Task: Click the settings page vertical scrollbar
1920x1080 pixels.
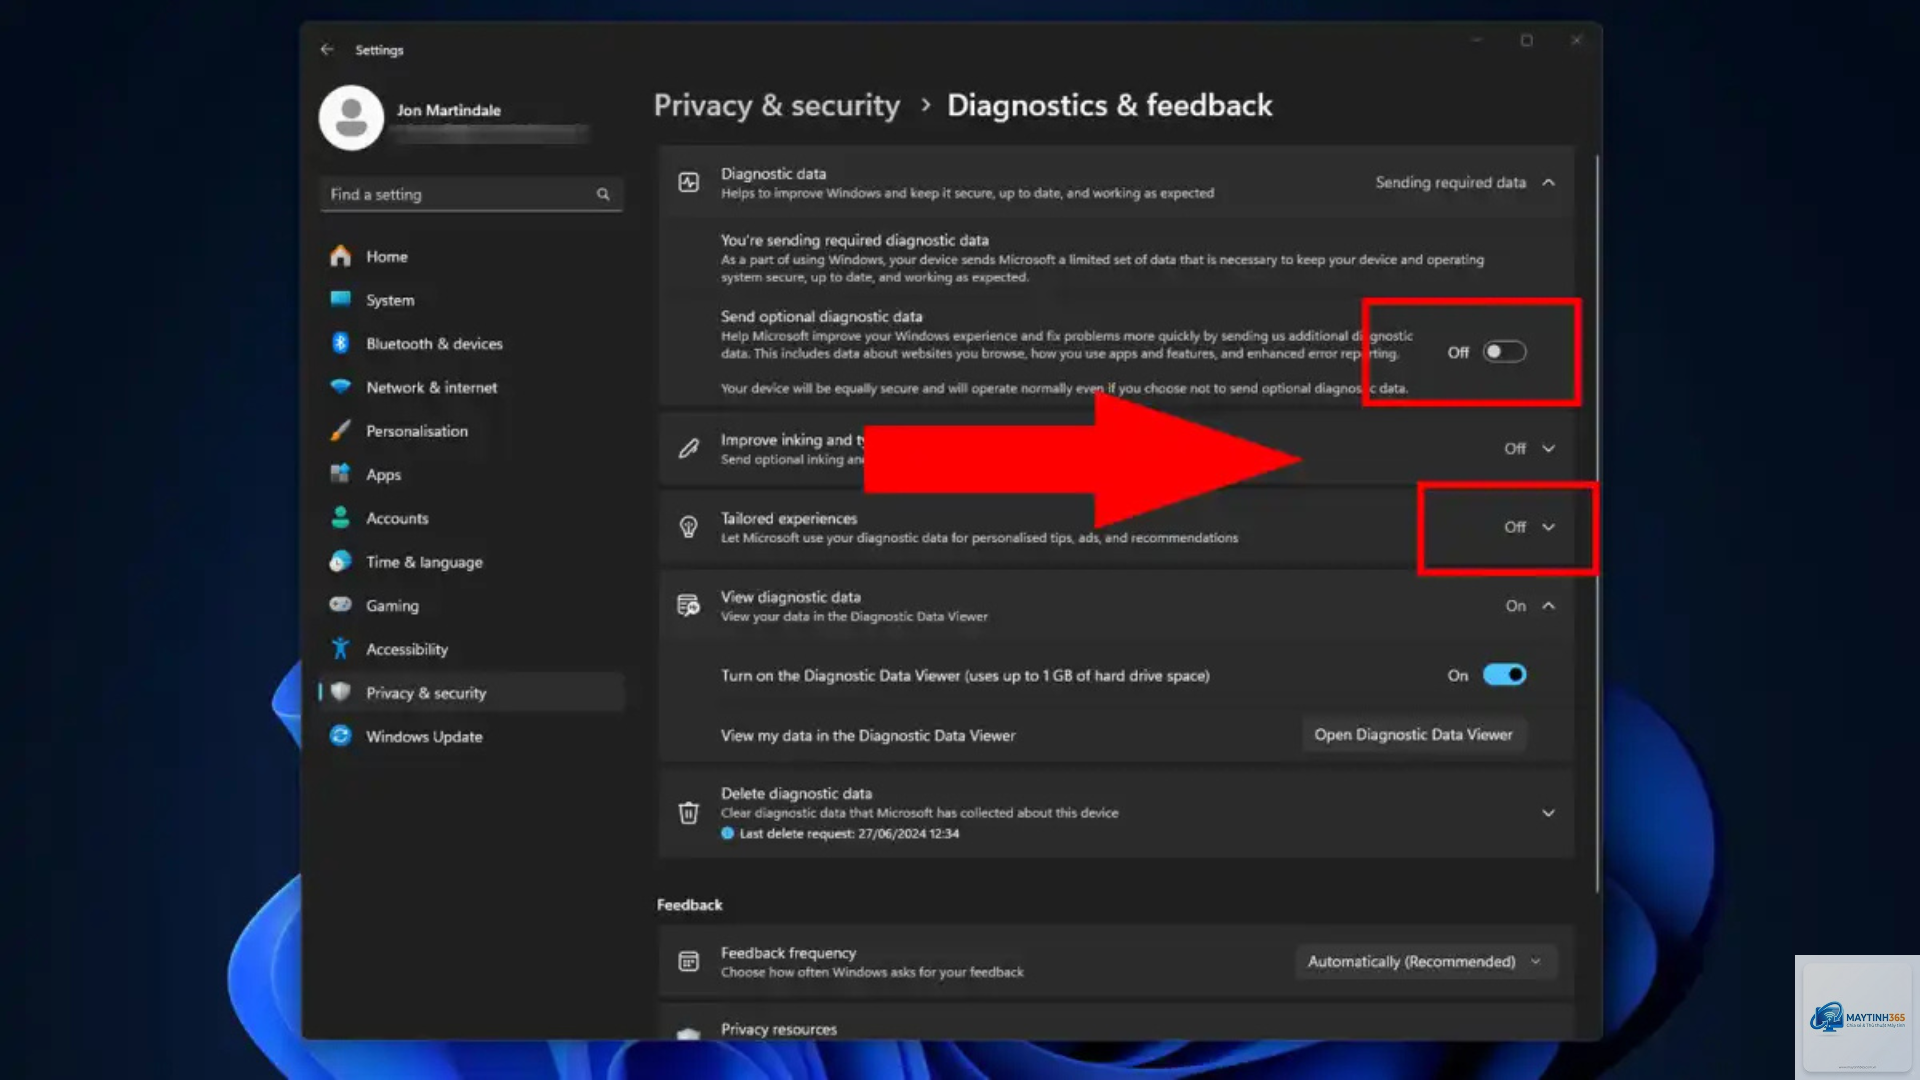Action: tap(1597, 524)
